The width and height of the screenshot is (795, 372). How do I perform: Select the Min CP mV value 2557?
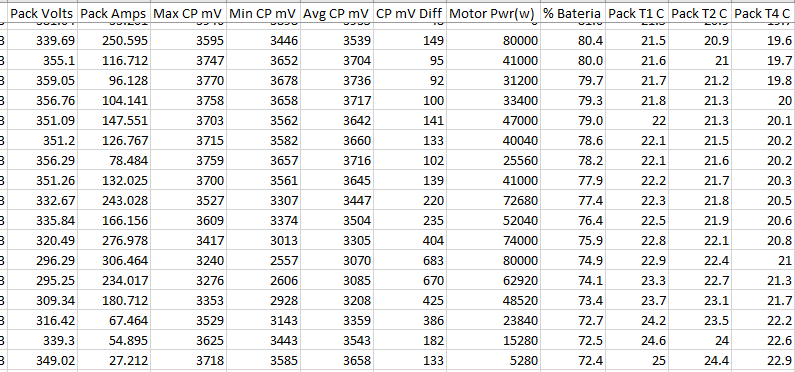pos(263,261)
